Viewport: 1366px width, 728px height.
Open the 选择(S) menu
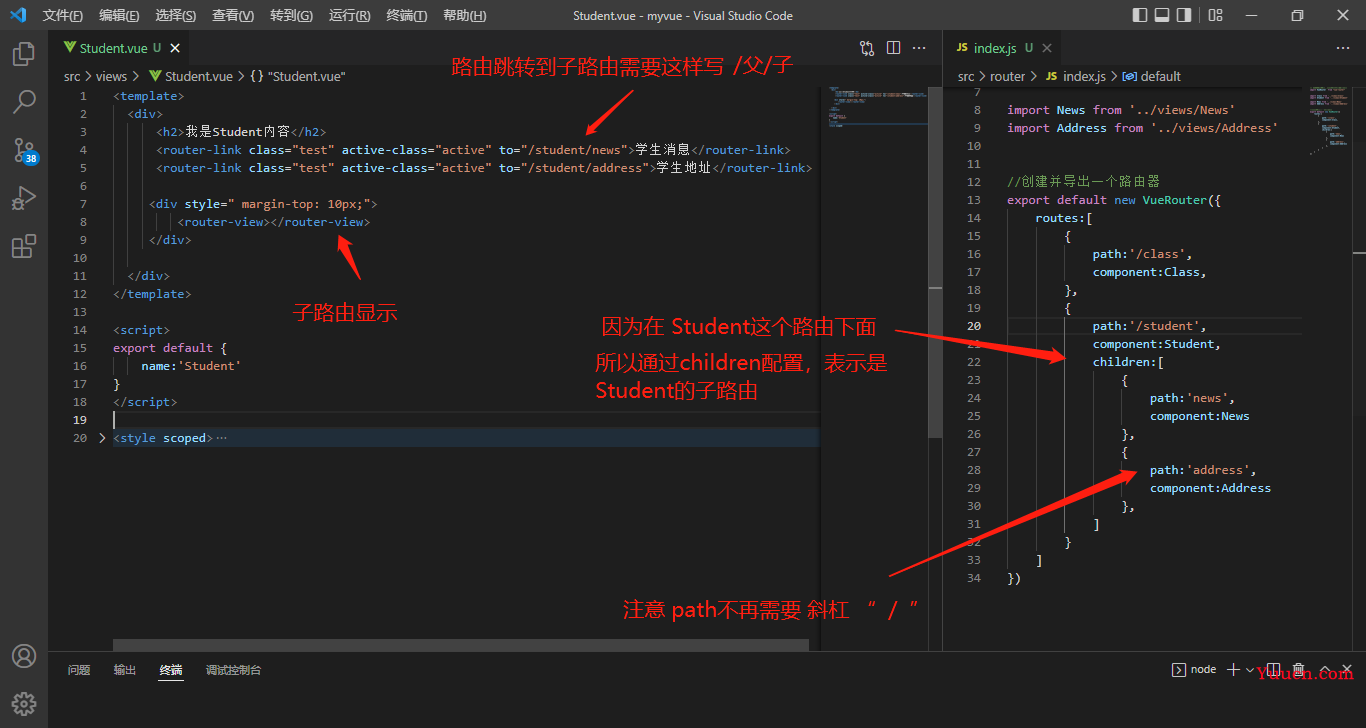tap(176, 15)
